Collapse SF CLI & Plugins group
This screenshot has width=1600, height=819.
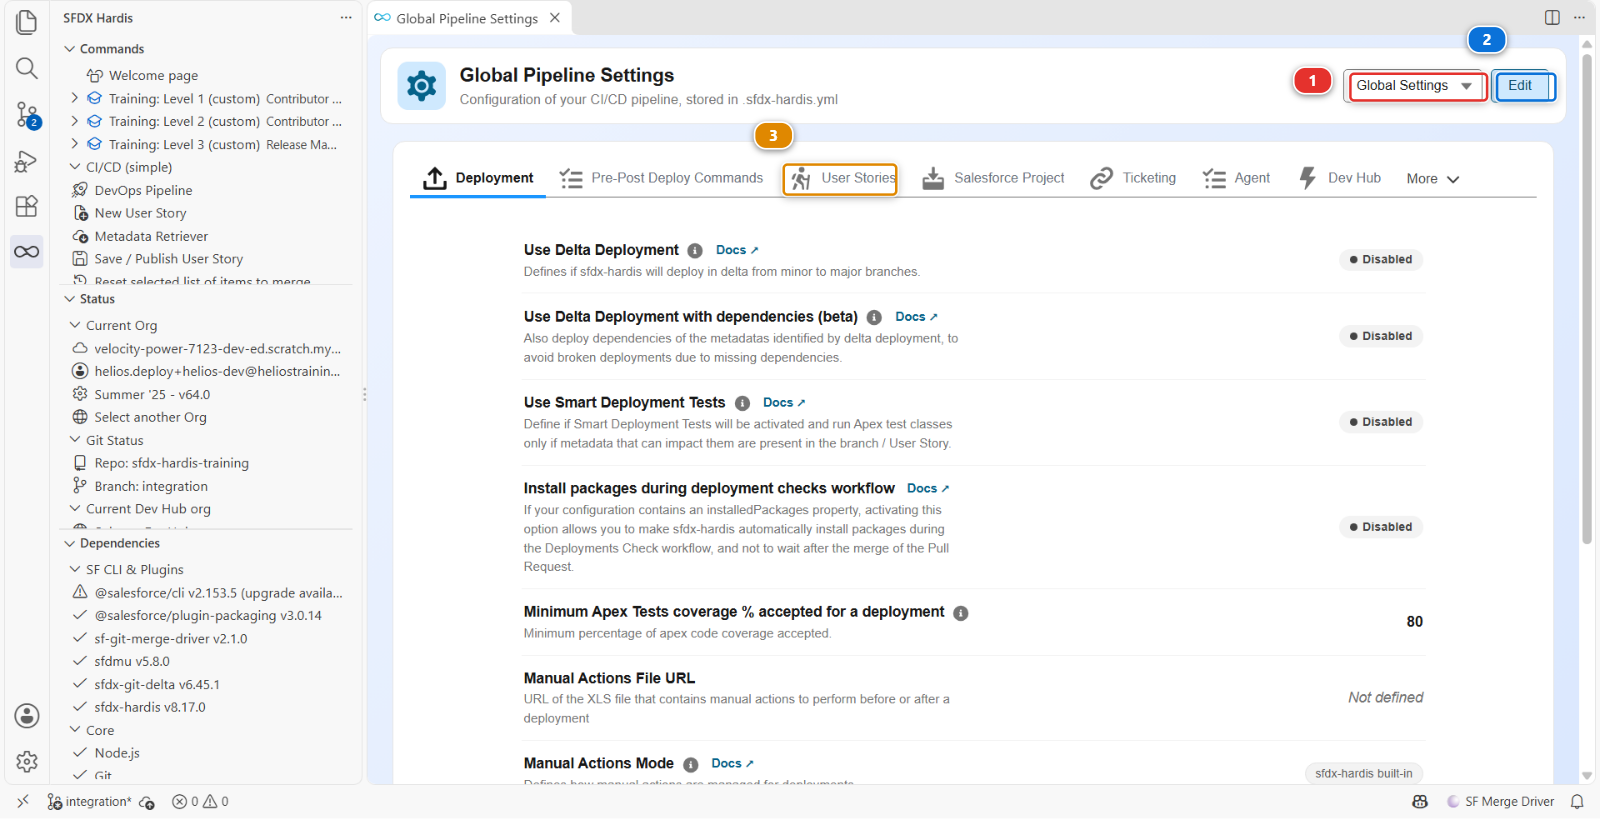tap(75, 569)
